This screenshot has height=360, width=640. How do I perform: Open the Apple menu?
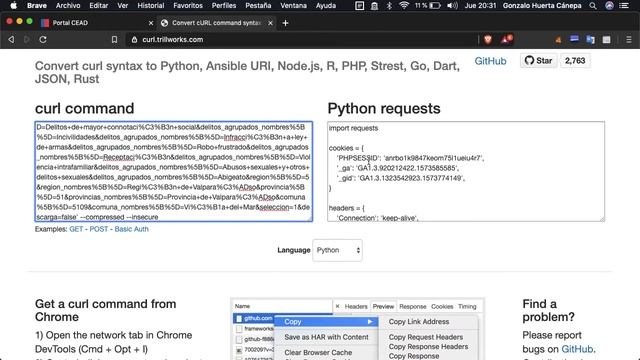click(13, 6)
